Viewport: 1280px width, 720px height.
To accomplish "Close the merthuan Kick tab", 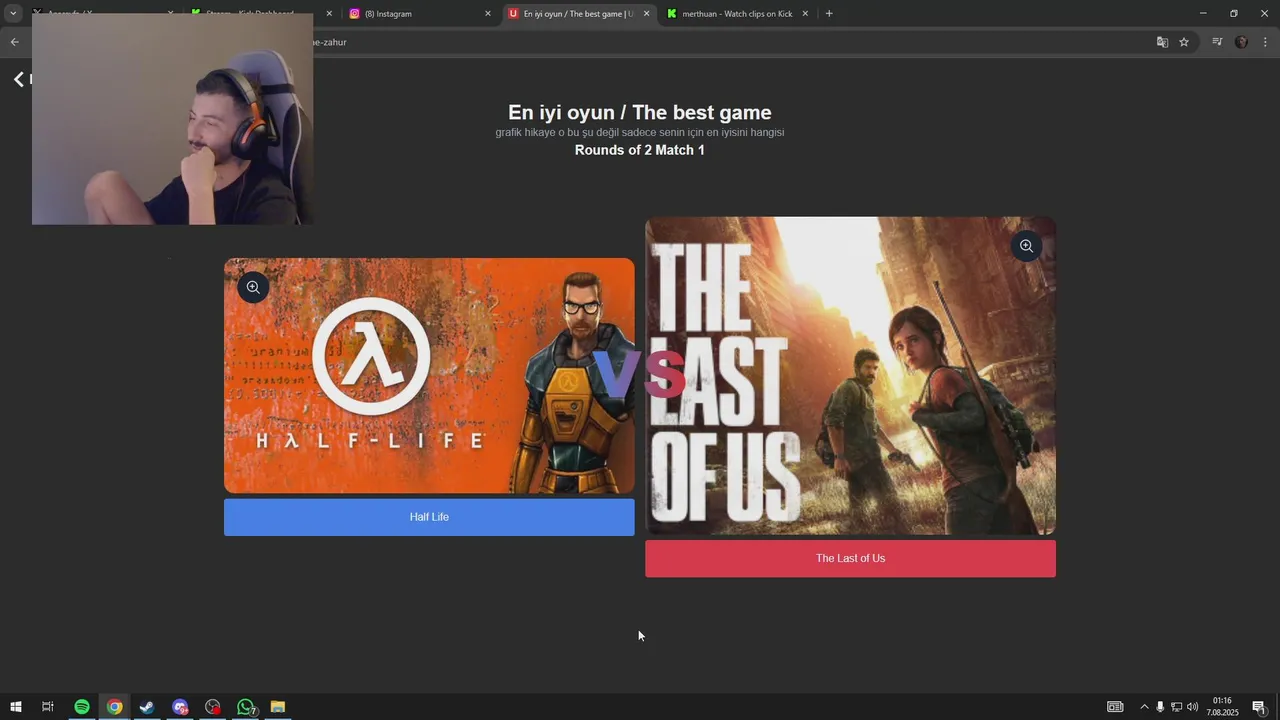I will point(805,14).
